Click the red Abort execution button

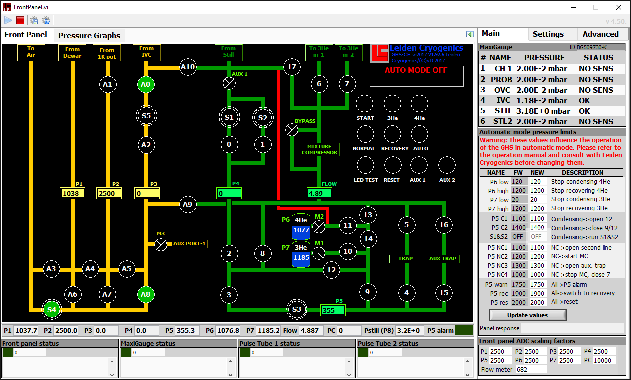click(20, 20)
